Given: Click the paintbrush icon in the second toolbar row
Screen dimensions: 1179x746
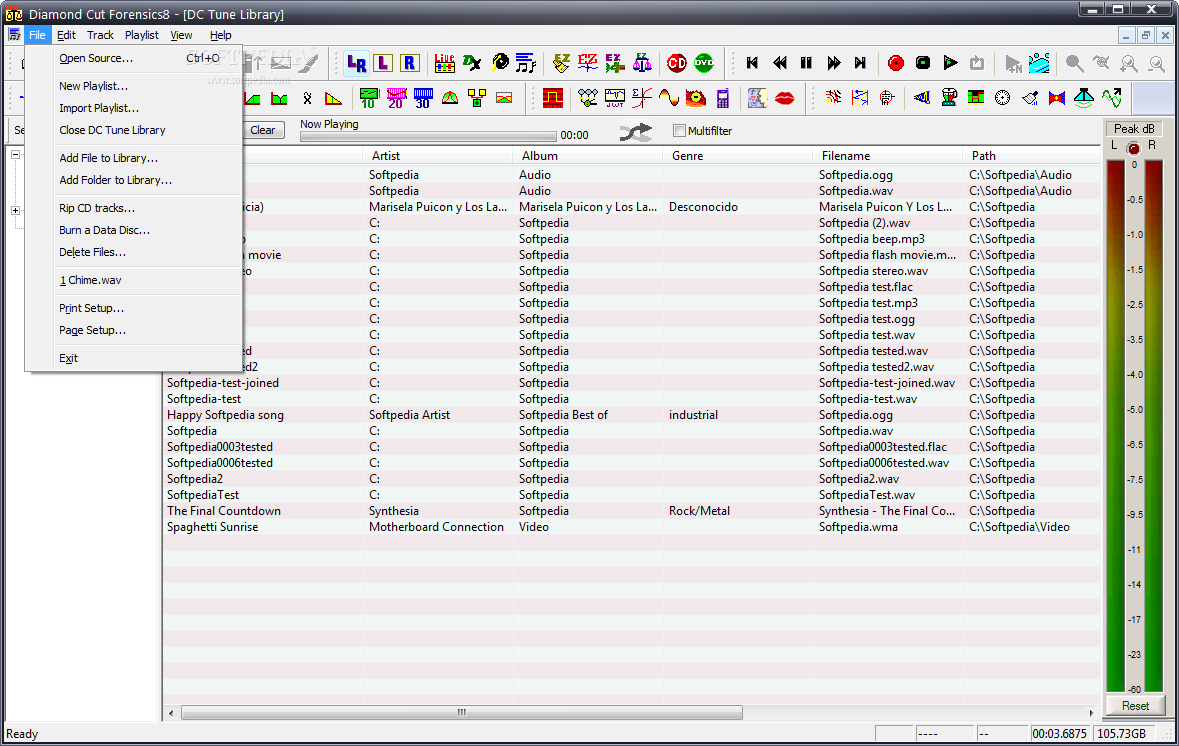Looking at the screenshot, I should pyautogui.click(x=1030, y=98).
